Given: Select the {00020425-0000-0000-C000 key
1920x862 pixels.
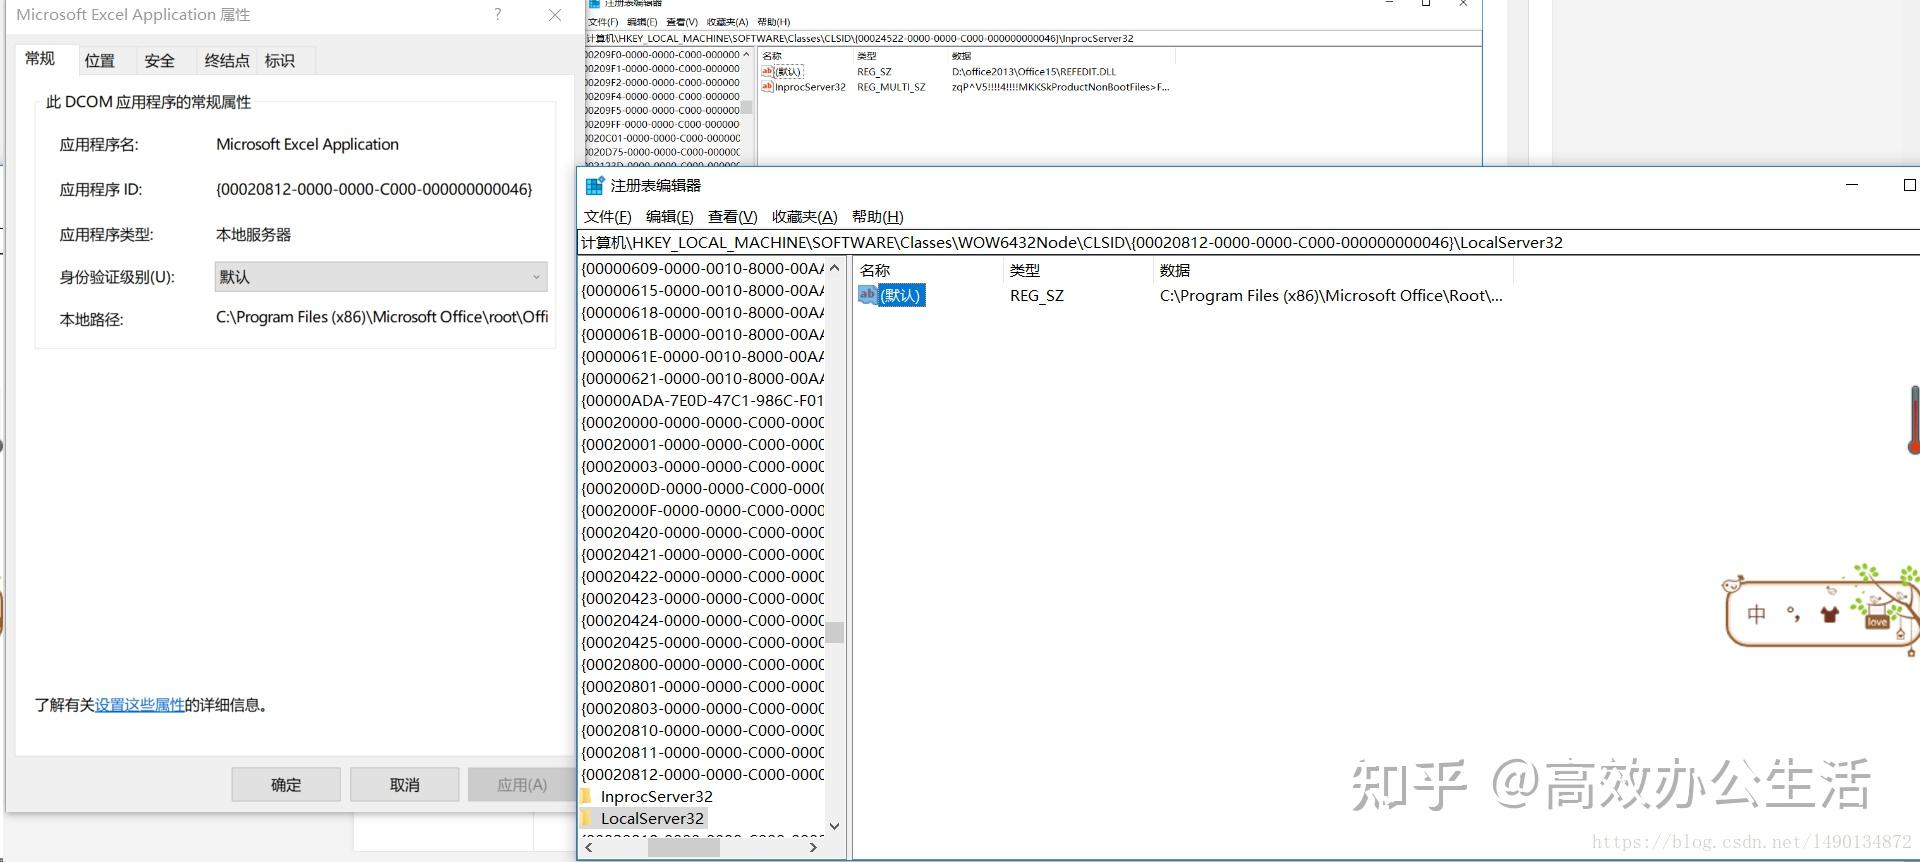Looking at the screenshot, I should point(703,642).
